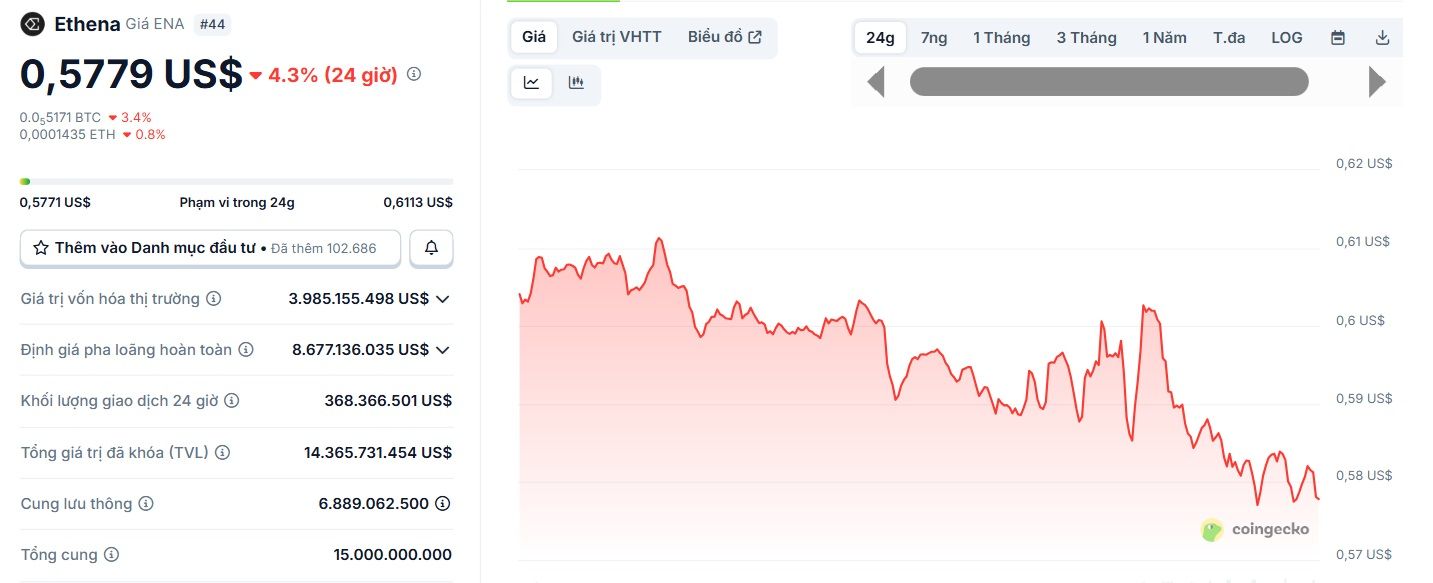Click the chart download icon

(1382, 37)
